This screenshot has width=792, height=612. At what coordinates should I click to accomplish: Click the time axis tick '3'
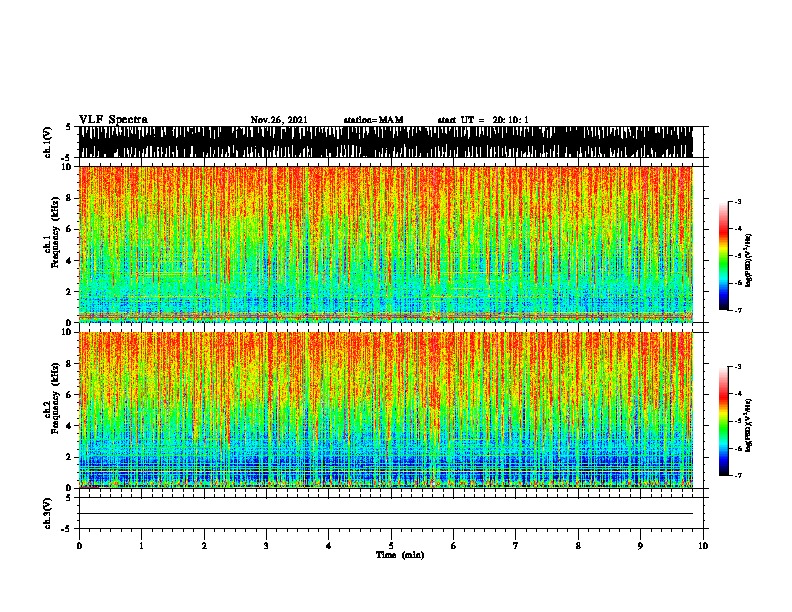266,546
